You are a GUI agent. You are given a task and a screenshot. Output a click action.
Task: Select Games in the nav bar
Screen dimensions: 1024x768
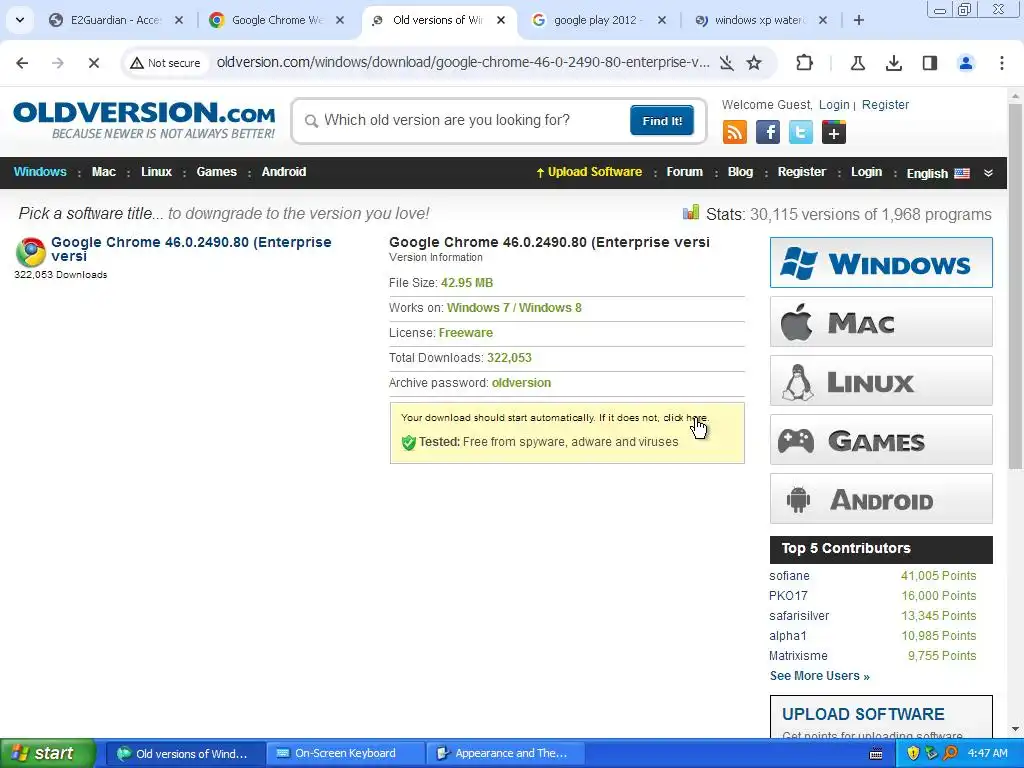coord(216,172)
